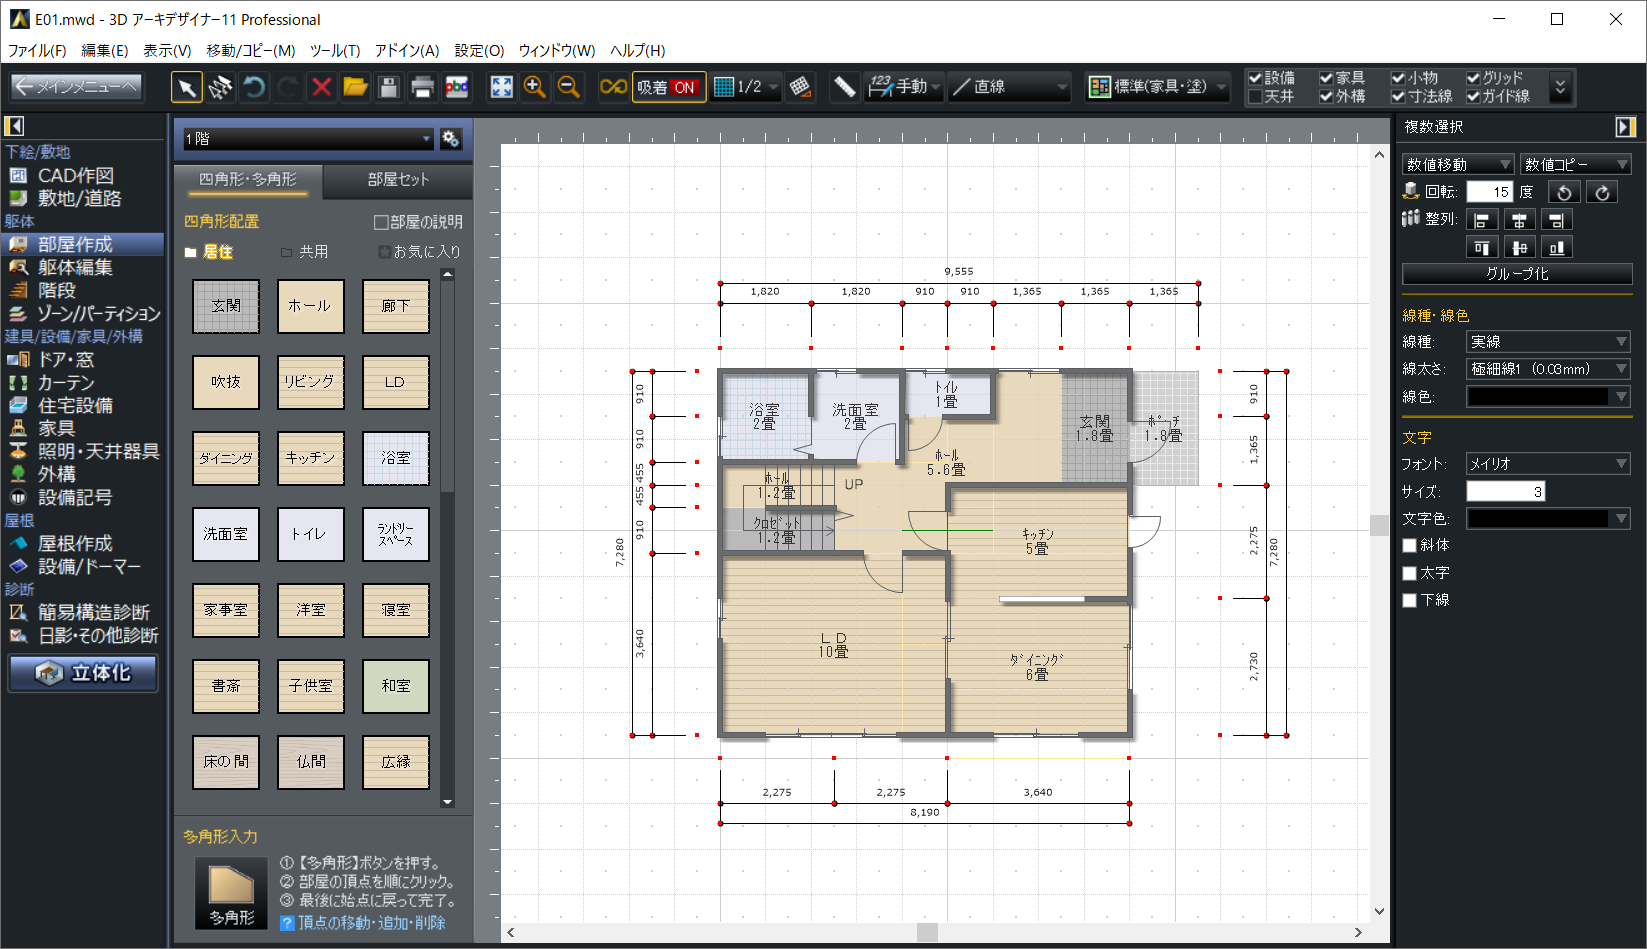Uncheck the グリッド checkbox
The image size is (1647, 949).
pos(1473,78)
